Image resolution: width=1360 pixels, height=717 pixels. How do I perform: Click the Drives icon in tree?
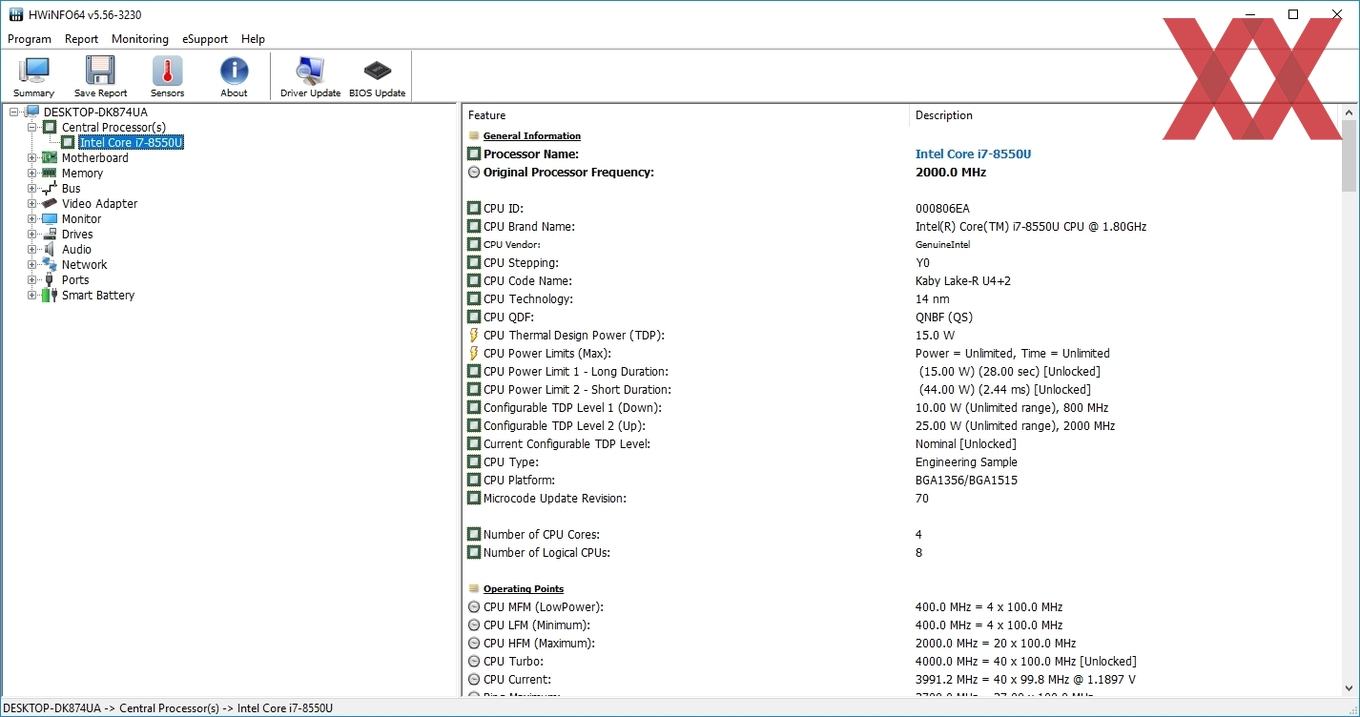(x=49, y=234)
